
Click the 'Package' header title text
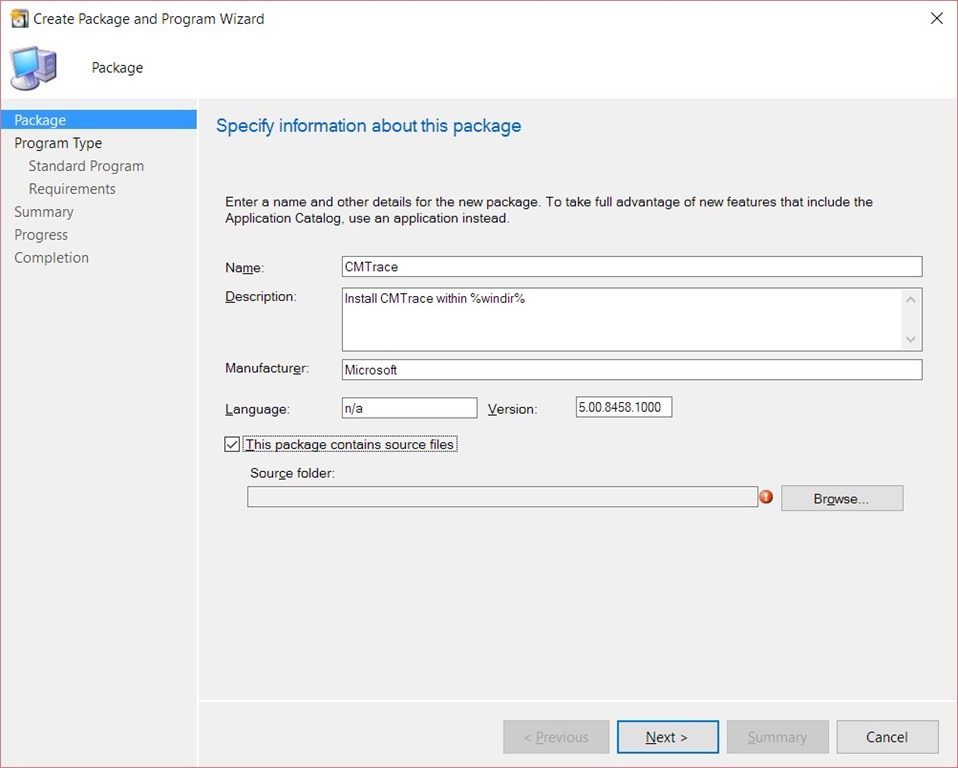[117, 68]
